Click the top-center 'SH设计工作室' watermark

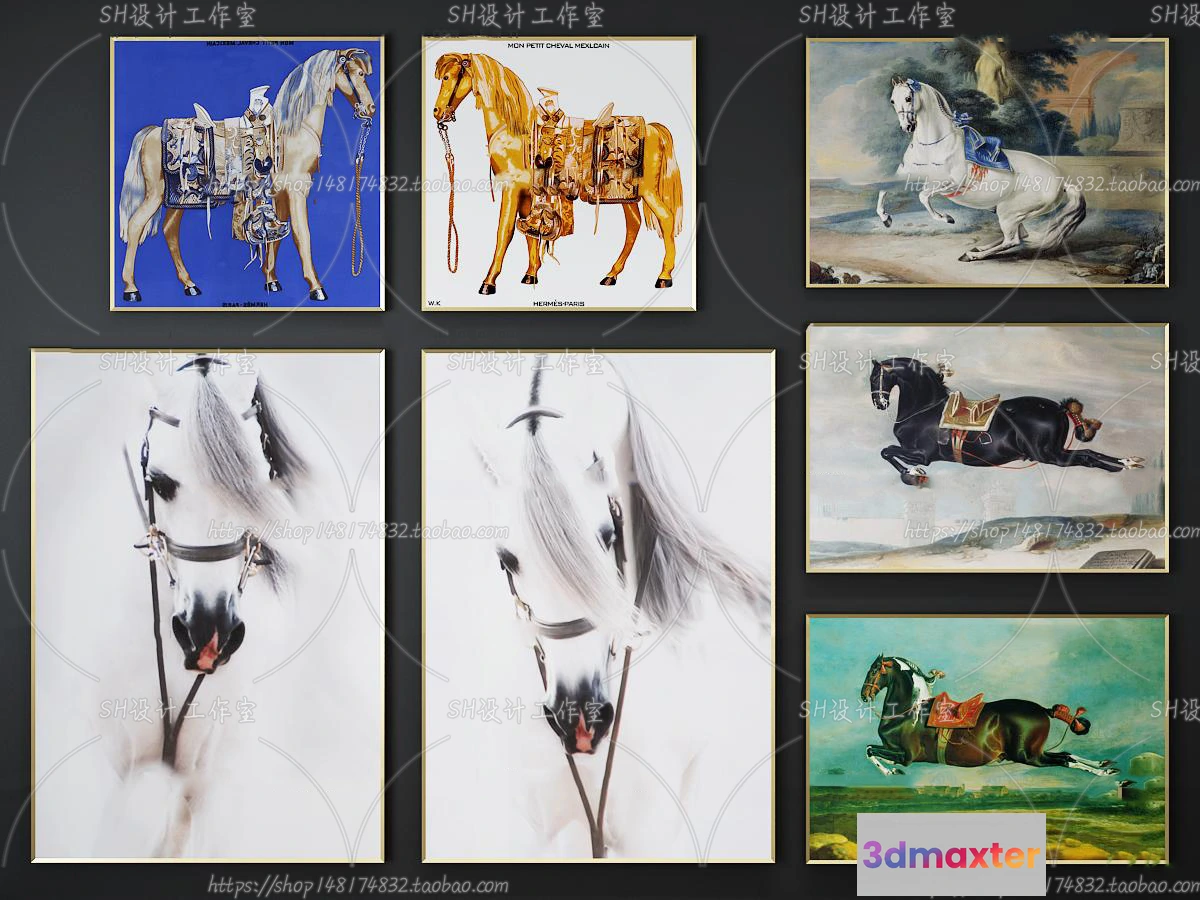pyautogui.click(x=526, y=15)
